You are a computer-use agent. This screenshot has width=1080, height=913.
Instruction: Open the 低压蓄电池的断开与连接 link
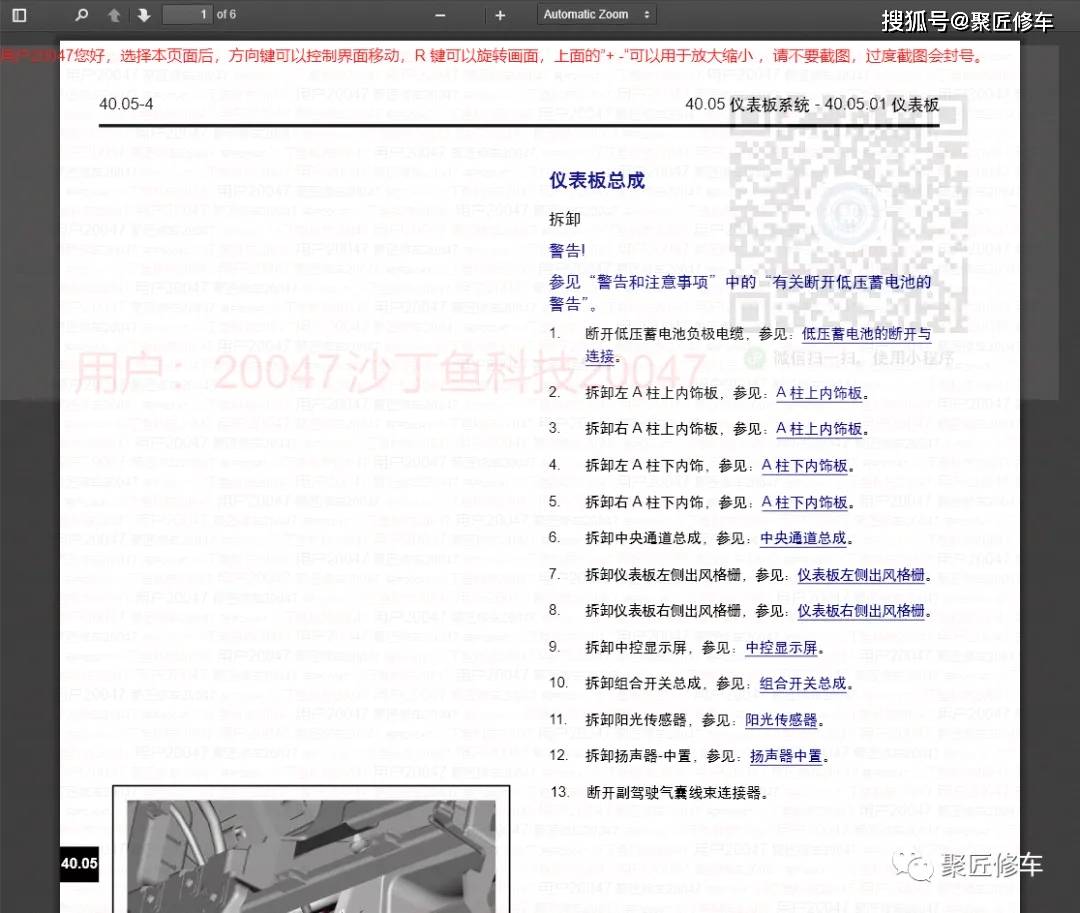pos(866,334)
